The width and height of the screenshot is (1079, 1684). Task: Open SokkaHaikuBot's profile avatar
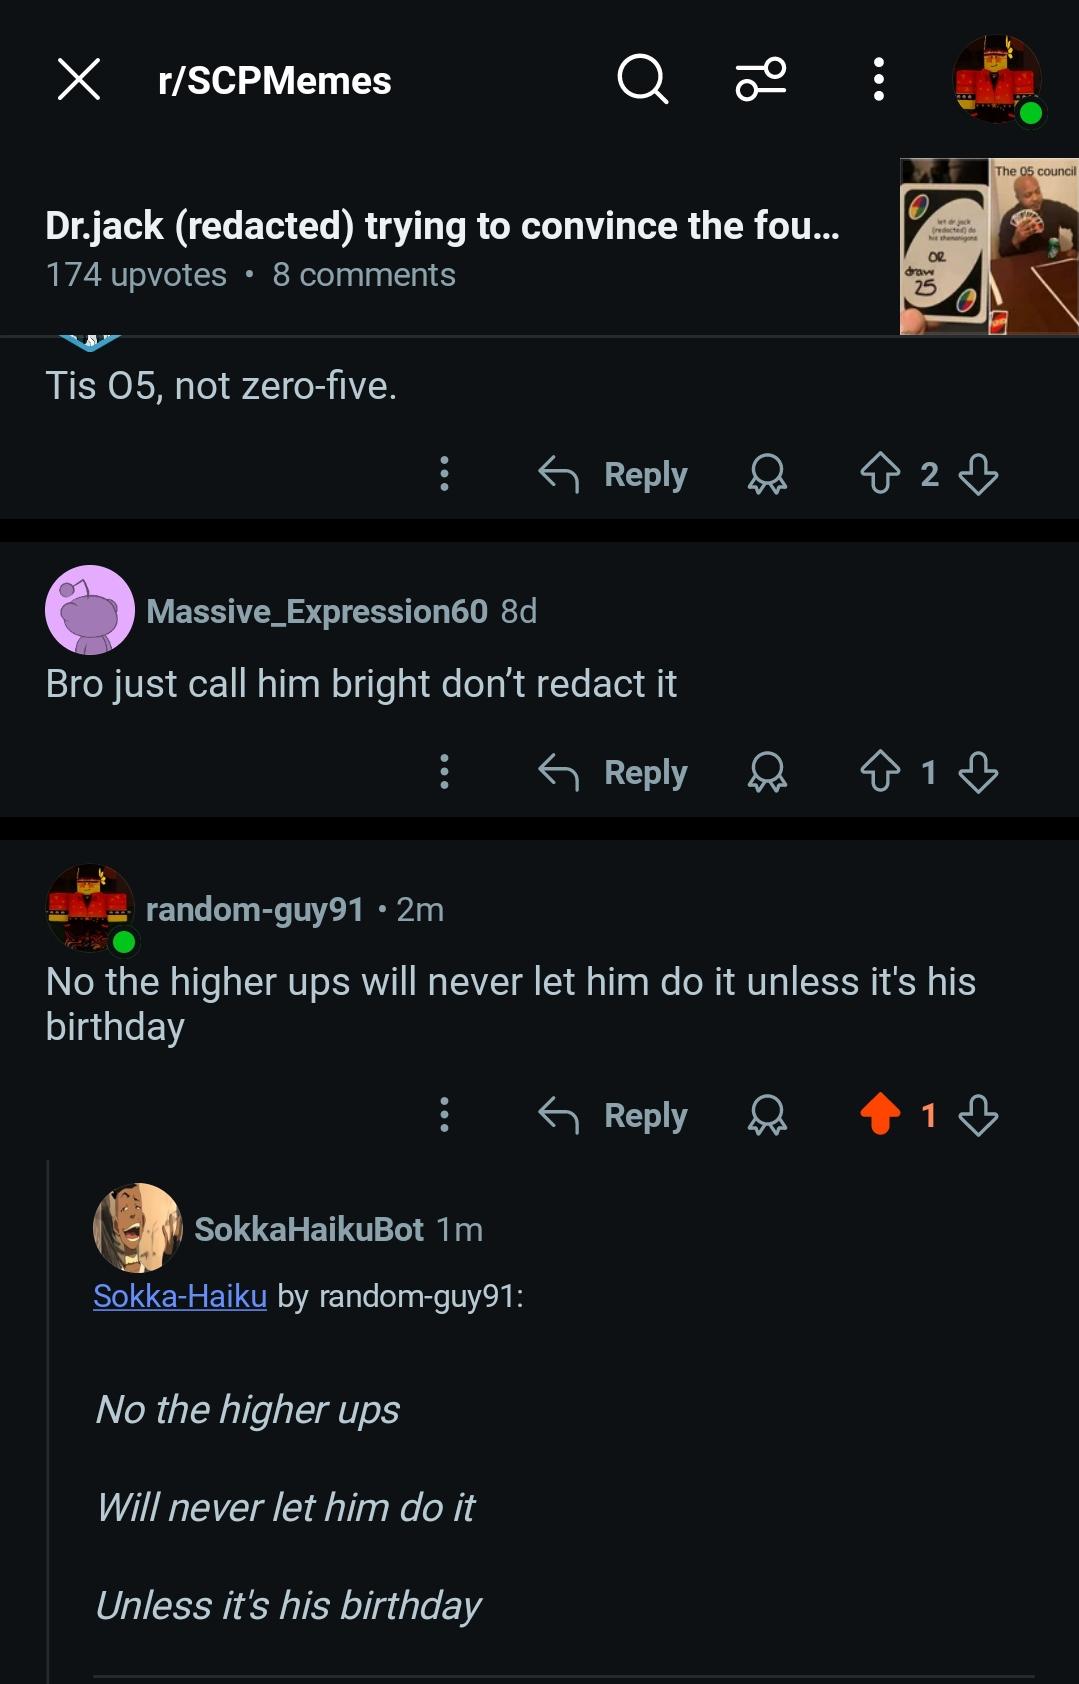point(138,1228)
